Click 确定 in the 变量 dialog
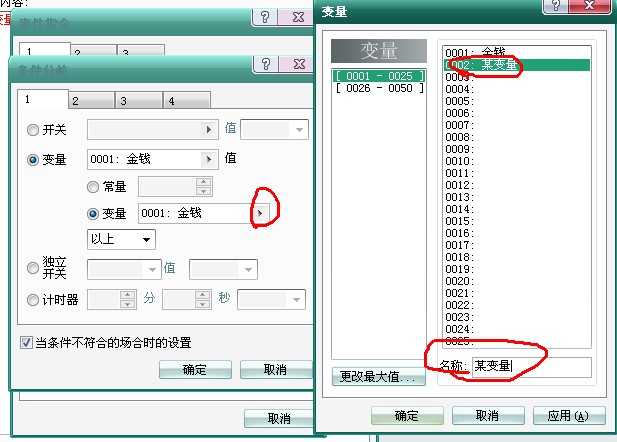 click(407, 416)
